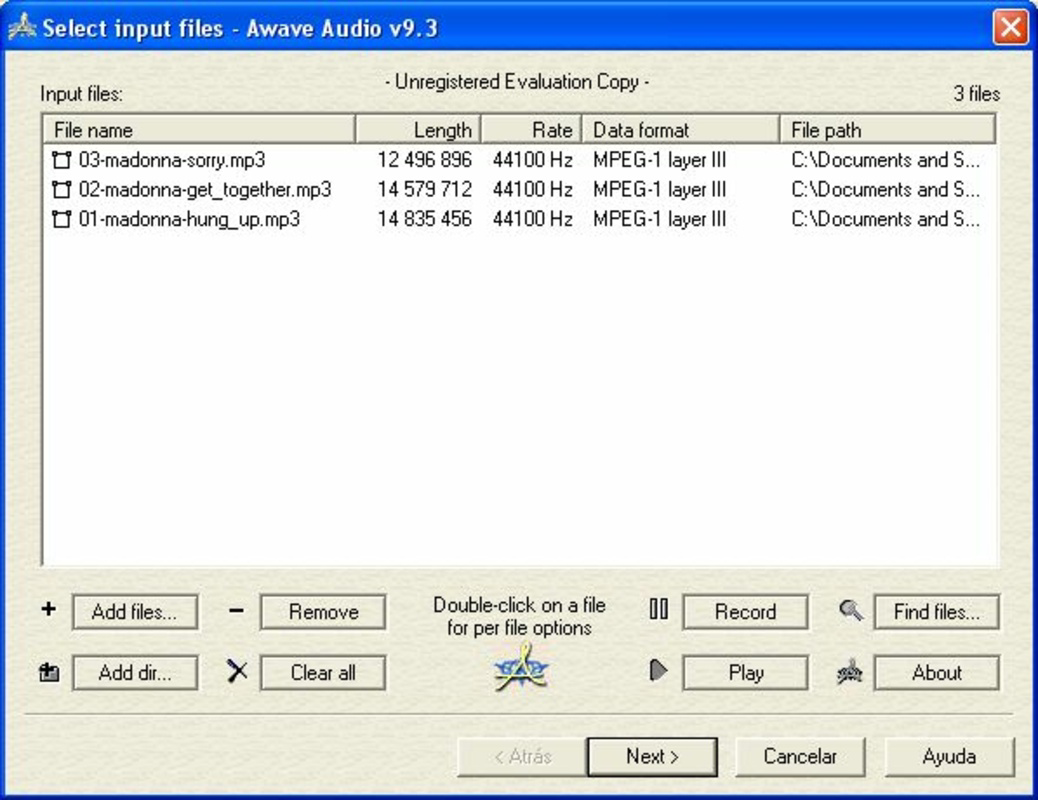Click the Next button
The image size is (1038, 800).
(652, 756)
